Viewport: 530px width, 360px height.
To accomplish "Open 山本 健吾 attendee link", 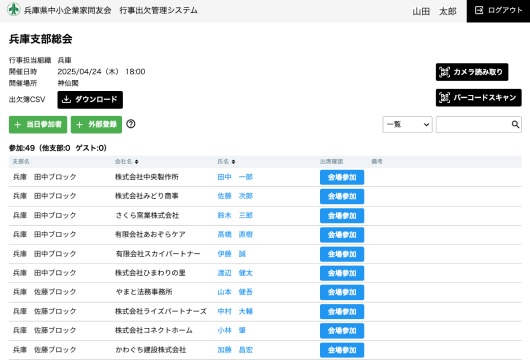I will (235, 292).
